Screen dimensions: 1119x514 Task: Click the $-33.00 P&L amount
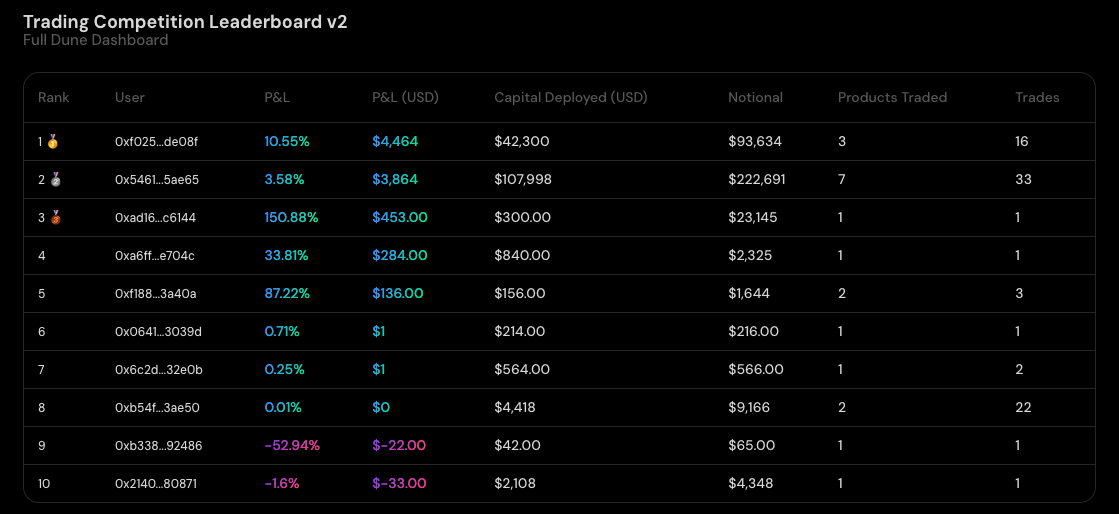coord(399,484)
